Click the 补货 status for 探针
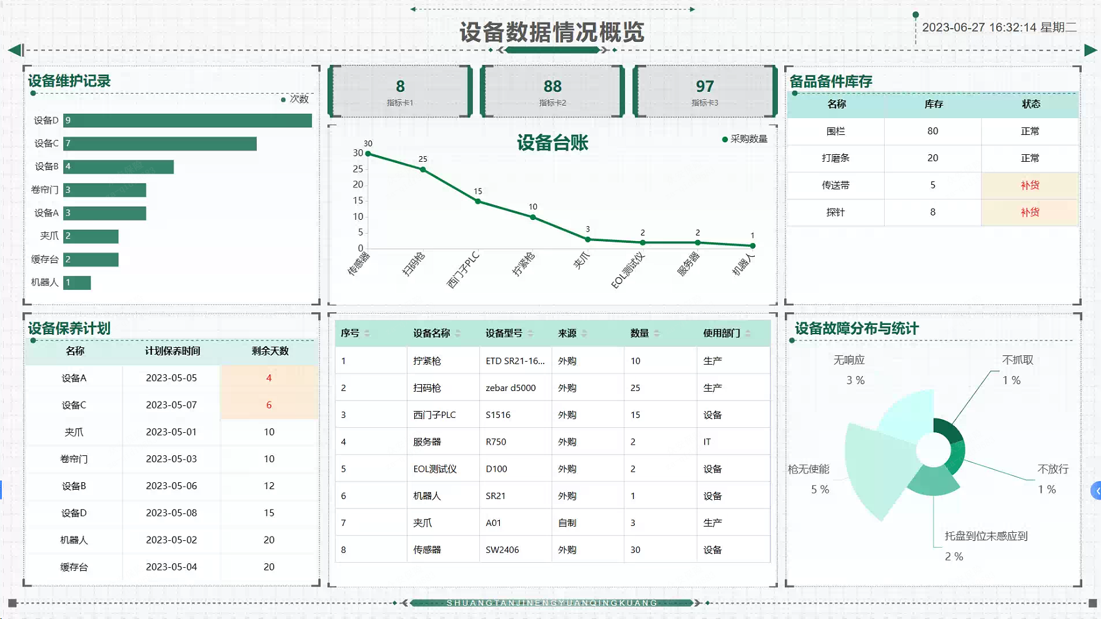Screen dimensions: 1101x619 [1029, 212]
